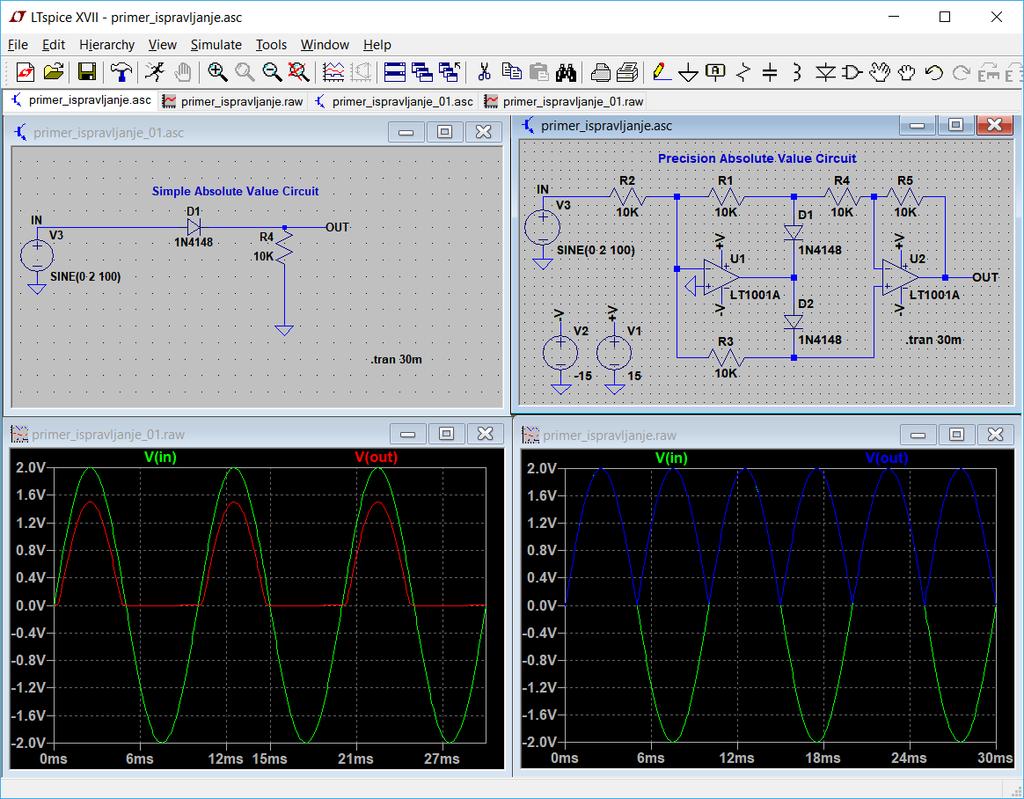Place a Ground symbol
The height and width of the screenshot is (799, 1024).
click(688, 72)
